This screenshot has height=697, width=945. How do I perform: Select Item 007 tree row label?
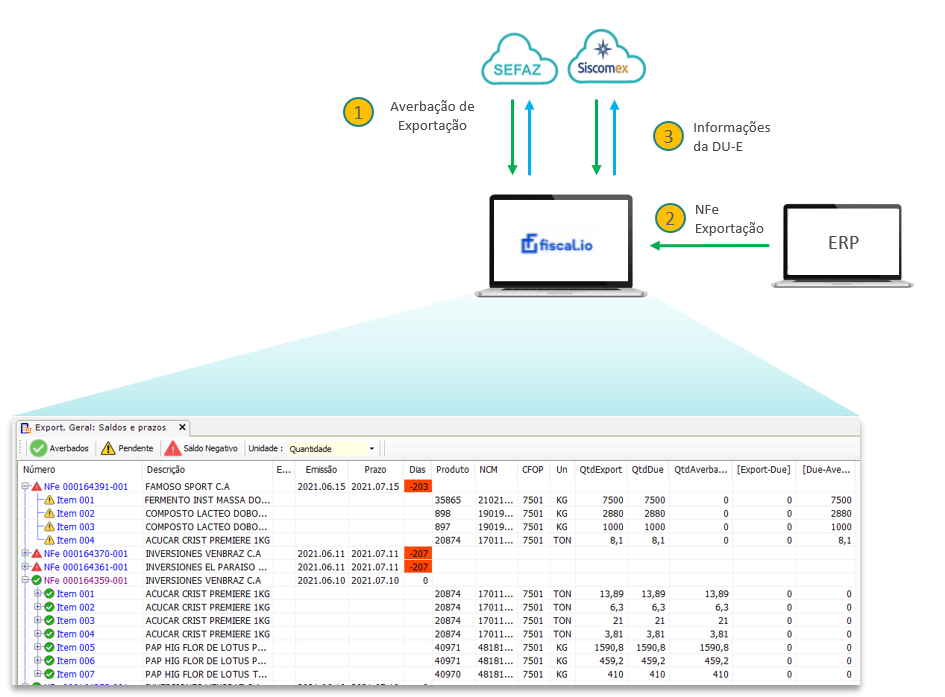75,674
